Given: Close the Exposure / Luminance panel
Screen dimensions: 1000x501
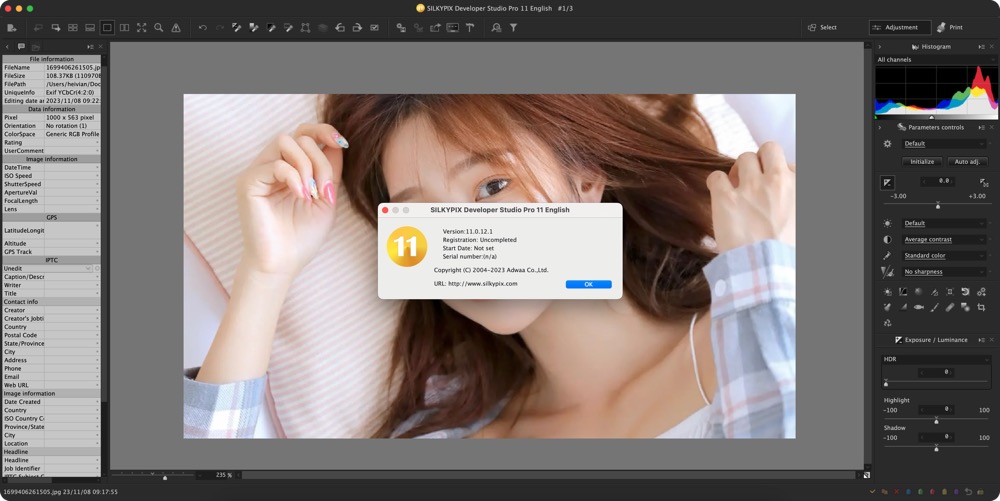Looking at the screenshot, I should 992,340.
